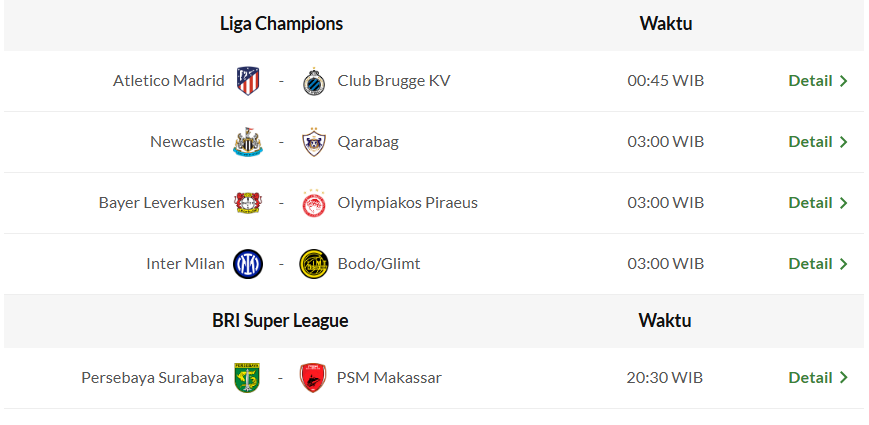The height and width of the screenshot is (425, 869).
Task: Click the Club Brugge KV logo
Action: 314,81
